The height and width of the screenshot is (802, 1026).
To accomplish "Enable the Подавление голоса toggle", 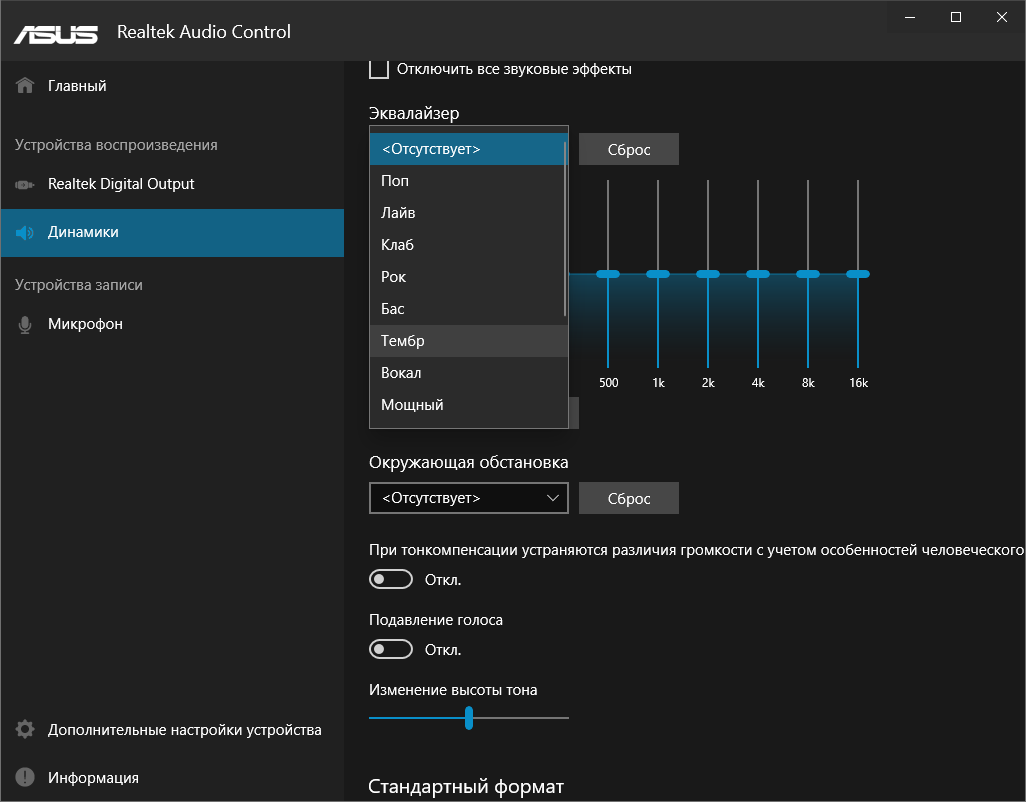I will coord(390,649).
